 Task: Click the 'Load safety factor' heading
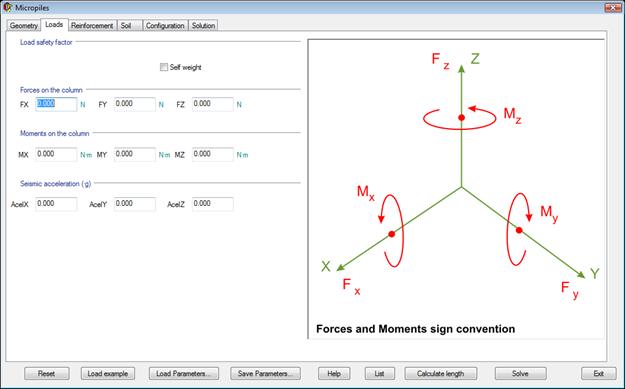tap(46, 42)
